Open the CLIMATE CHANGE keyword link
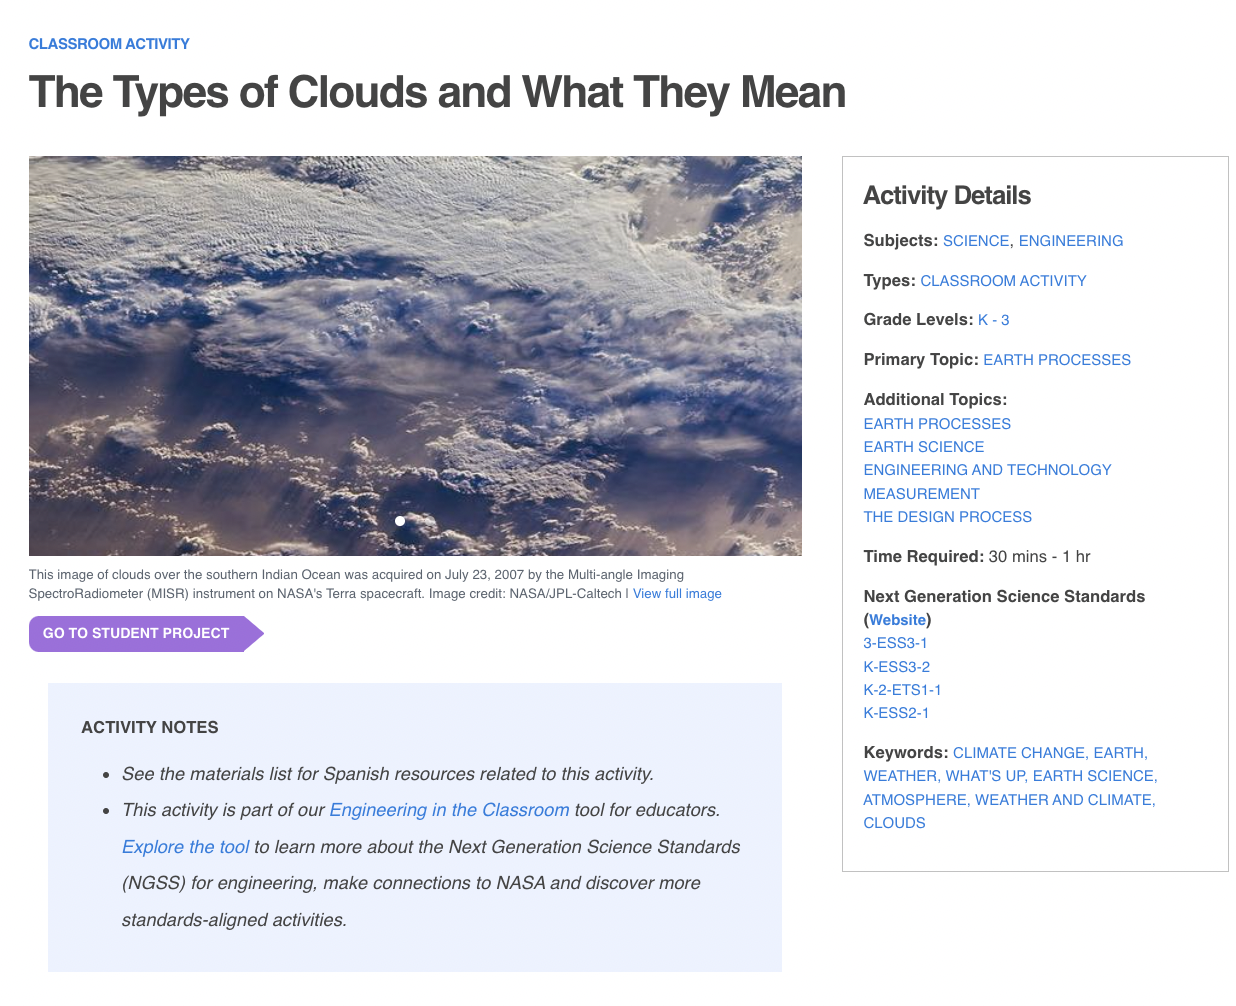Screen dimensions: 1236x1006 1018,752
